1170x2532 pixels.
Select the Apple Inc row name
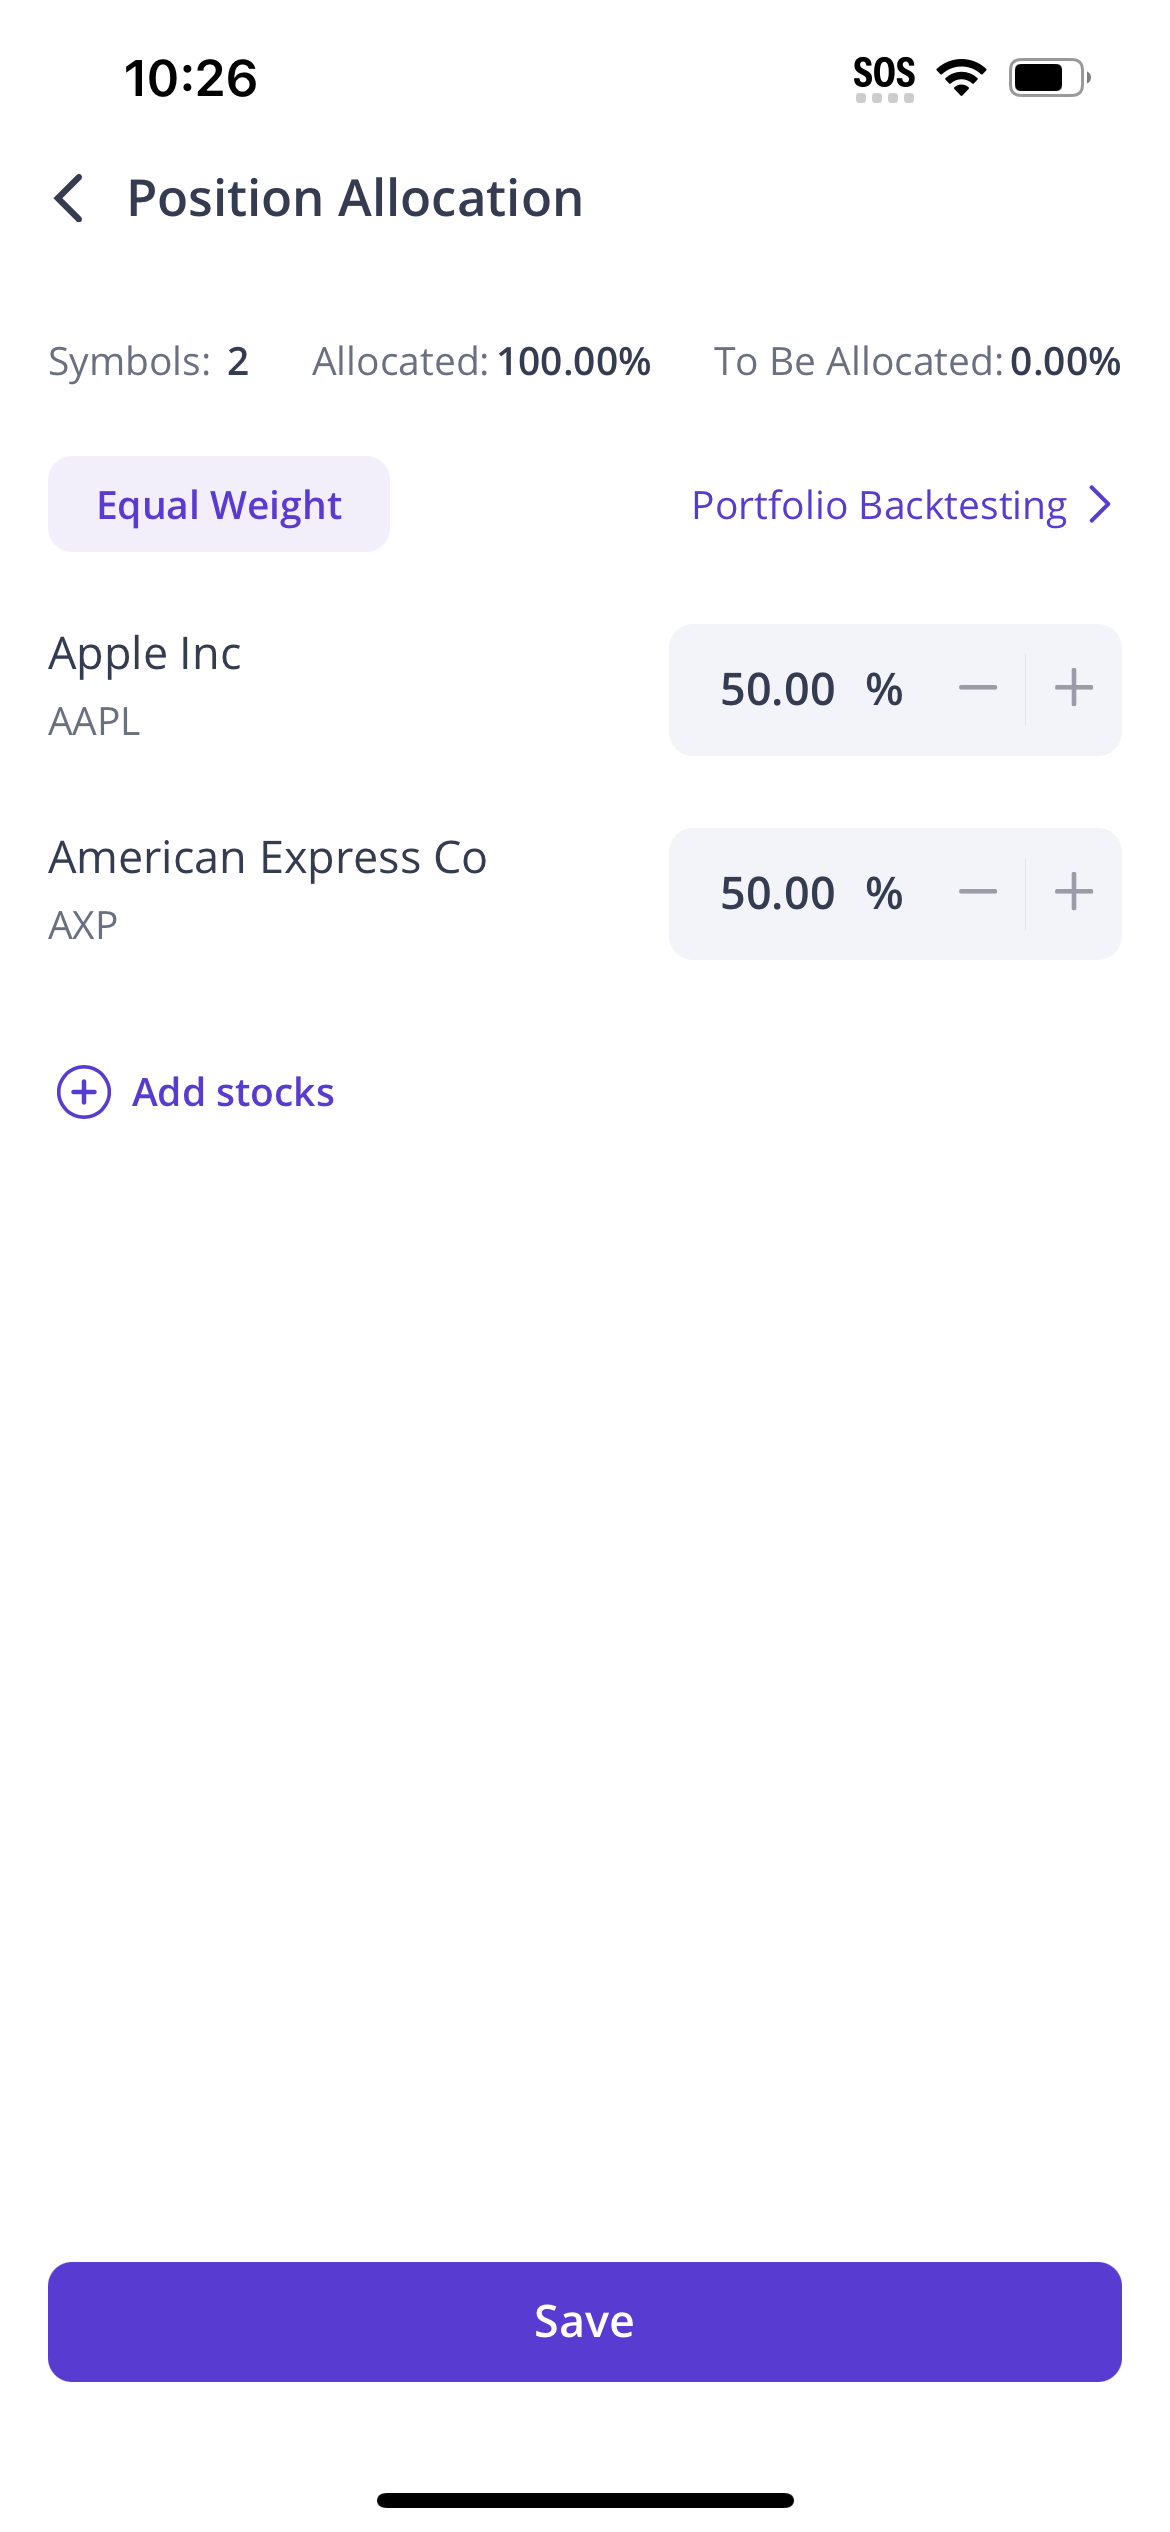point(145,654)
